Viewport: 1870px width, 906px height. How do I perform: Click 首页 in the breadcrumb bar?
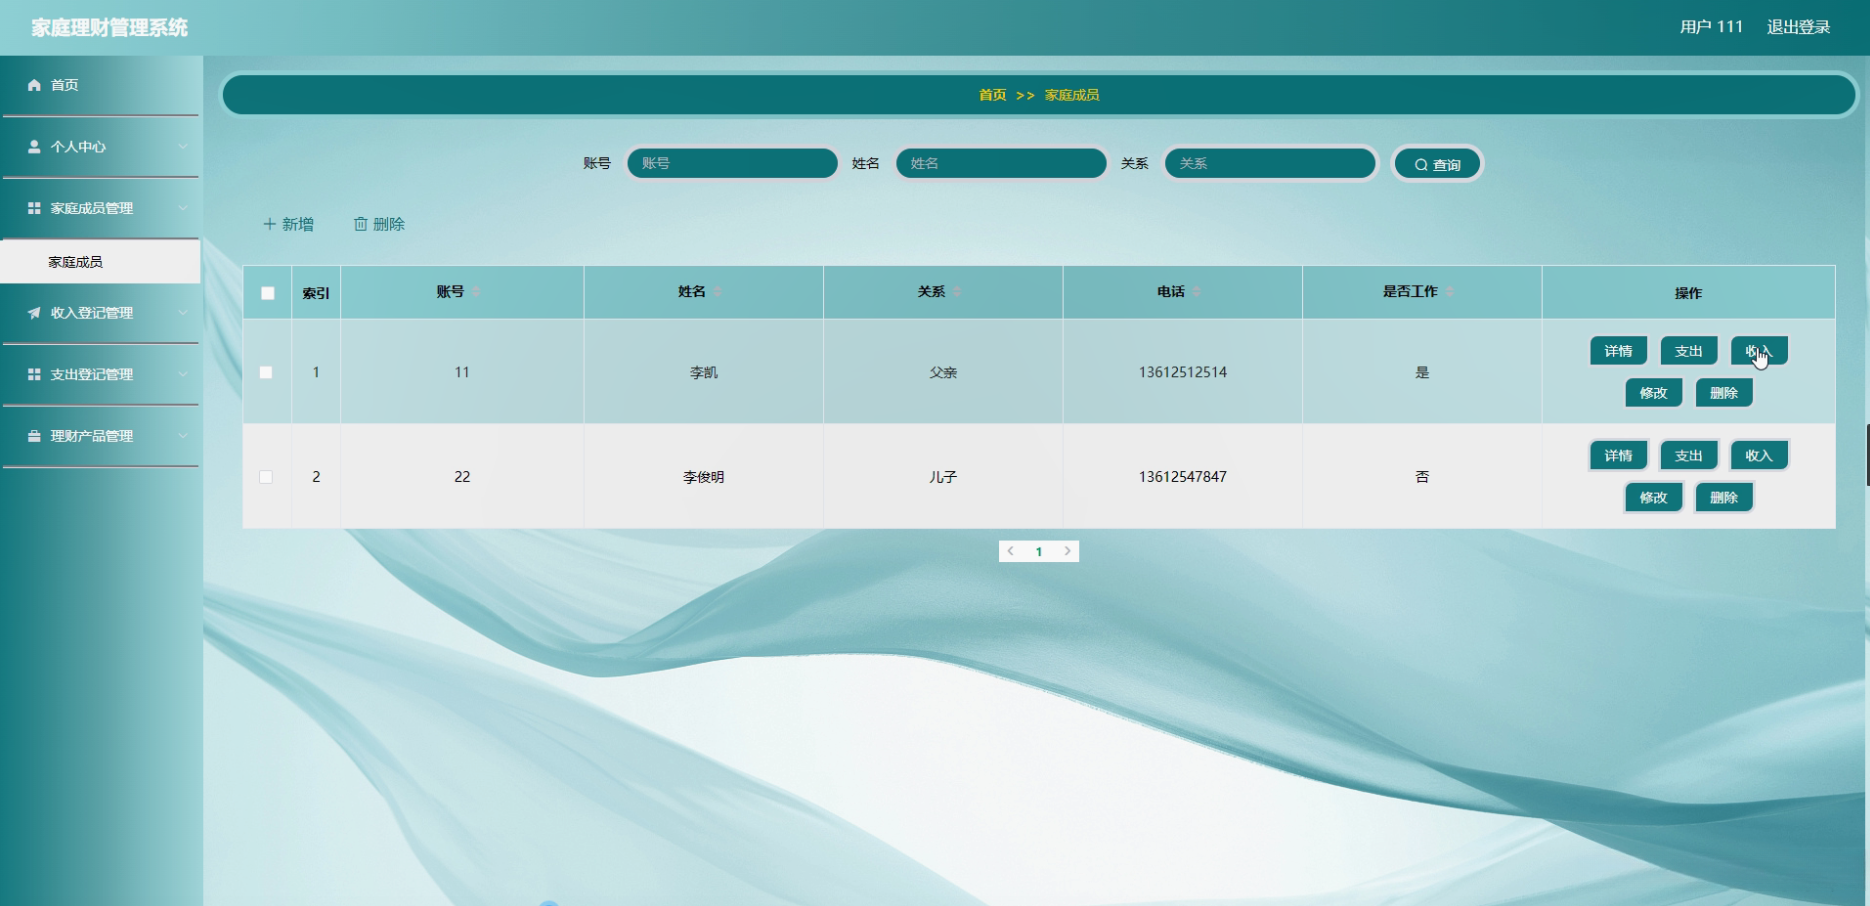pyautogui.click(x=993, y=95)
